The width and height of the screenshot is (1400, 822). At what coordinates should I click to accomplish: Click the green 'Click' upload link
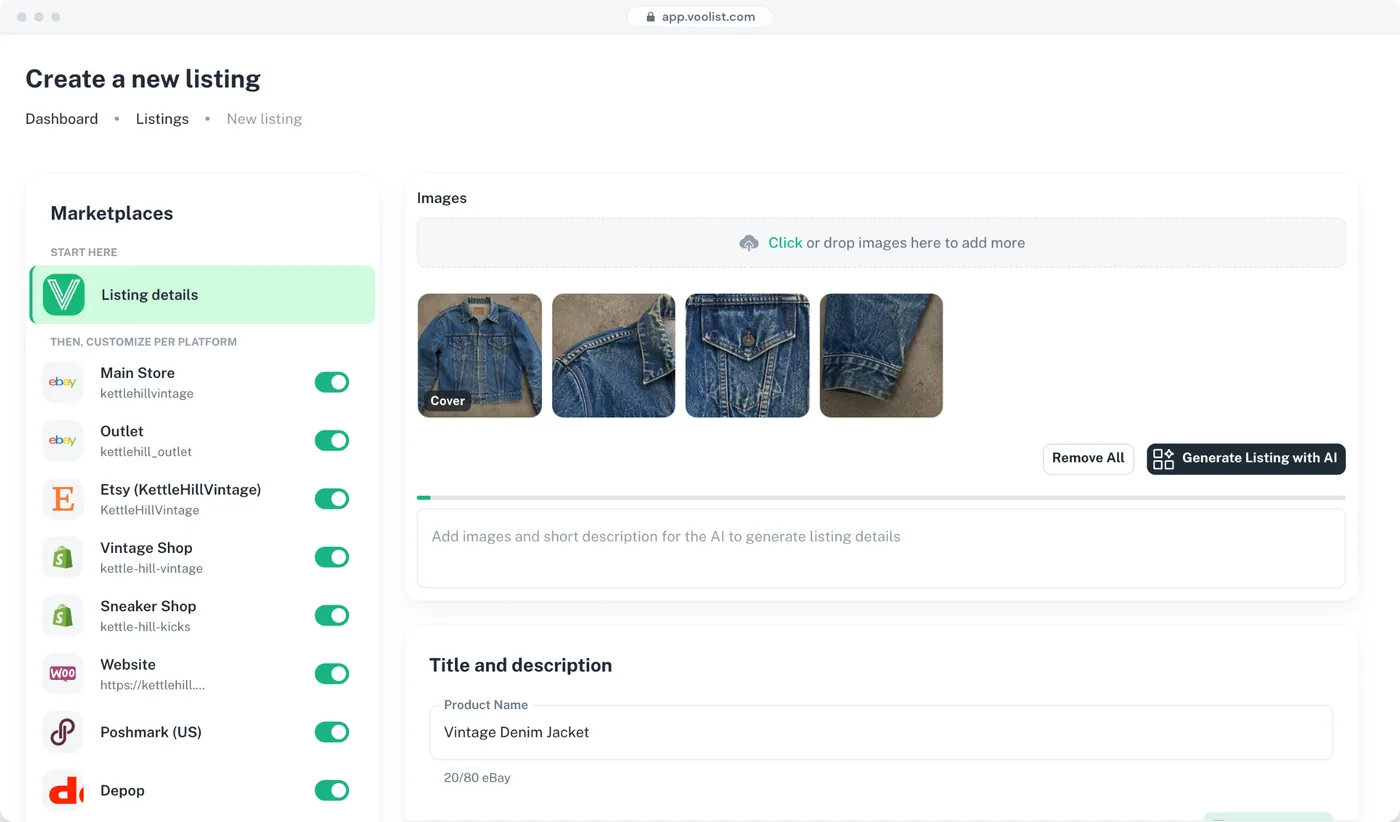click(785, 243)
